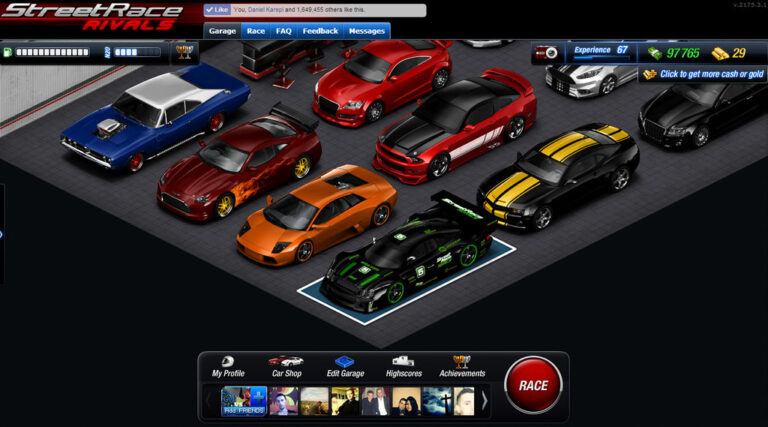Image resolution: width=768 pixels, height=427 pixels.
Task: Select the blue classic muscle car
Action: (155, 117)
